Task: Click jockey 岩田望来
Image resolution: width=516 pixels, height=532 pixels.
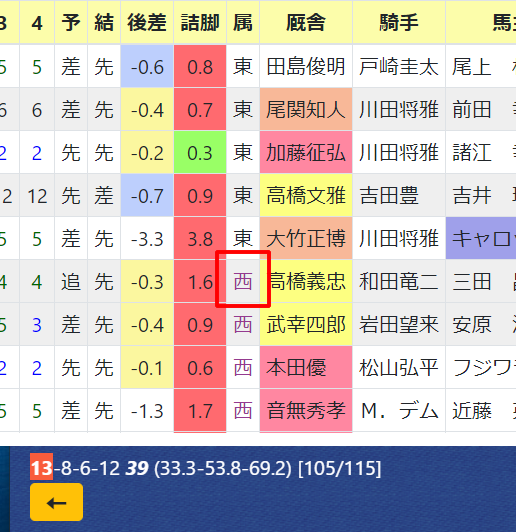Action: pos(399,325)
